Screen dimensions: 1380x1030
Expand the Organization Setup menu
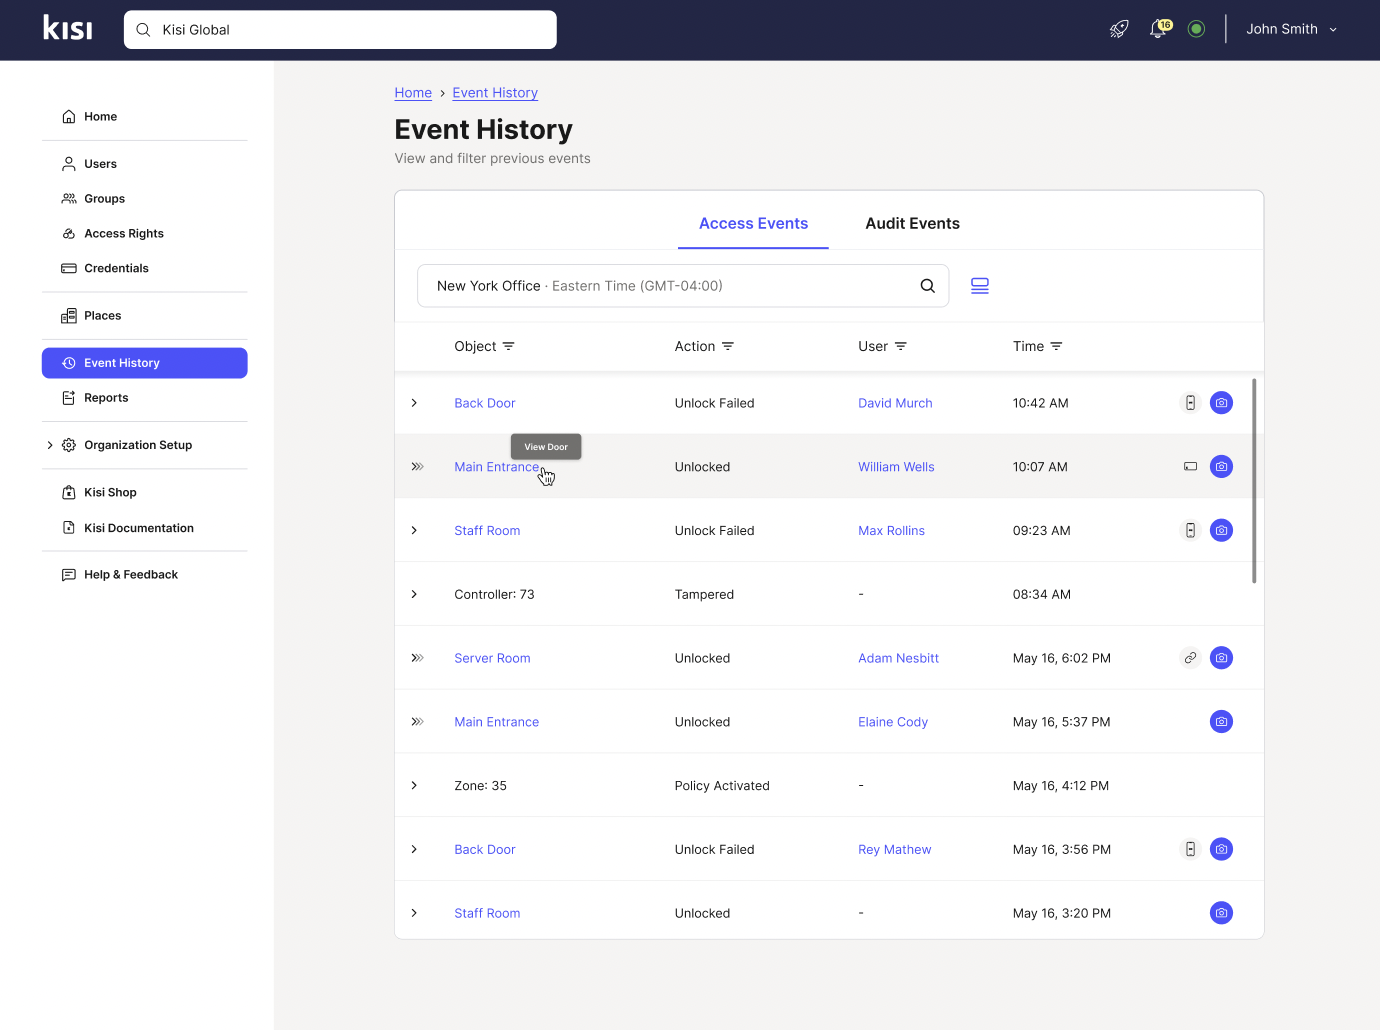[x=50, y=445]
